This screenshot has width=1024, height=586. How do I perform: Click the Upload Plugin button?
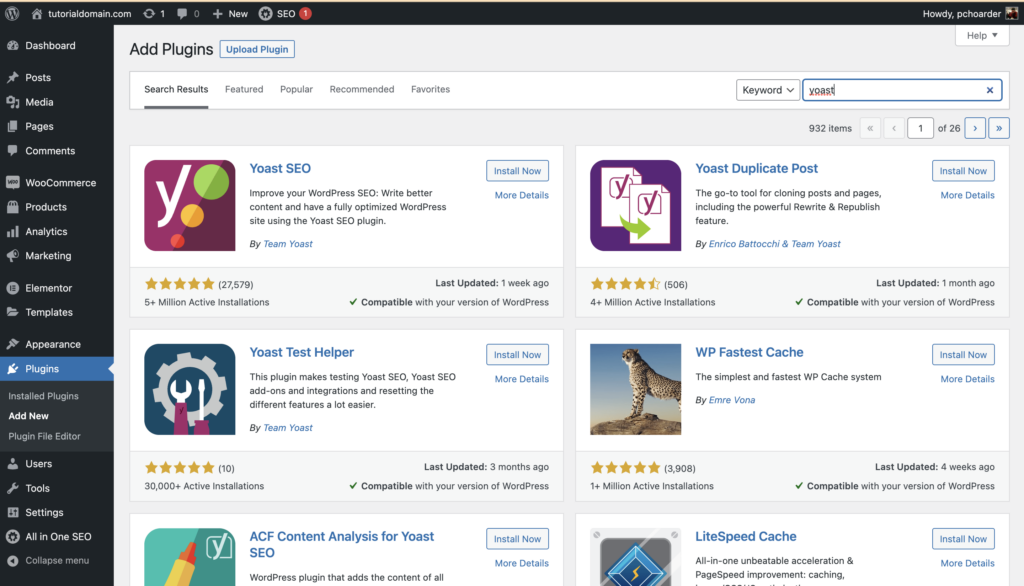coord(257,49)
